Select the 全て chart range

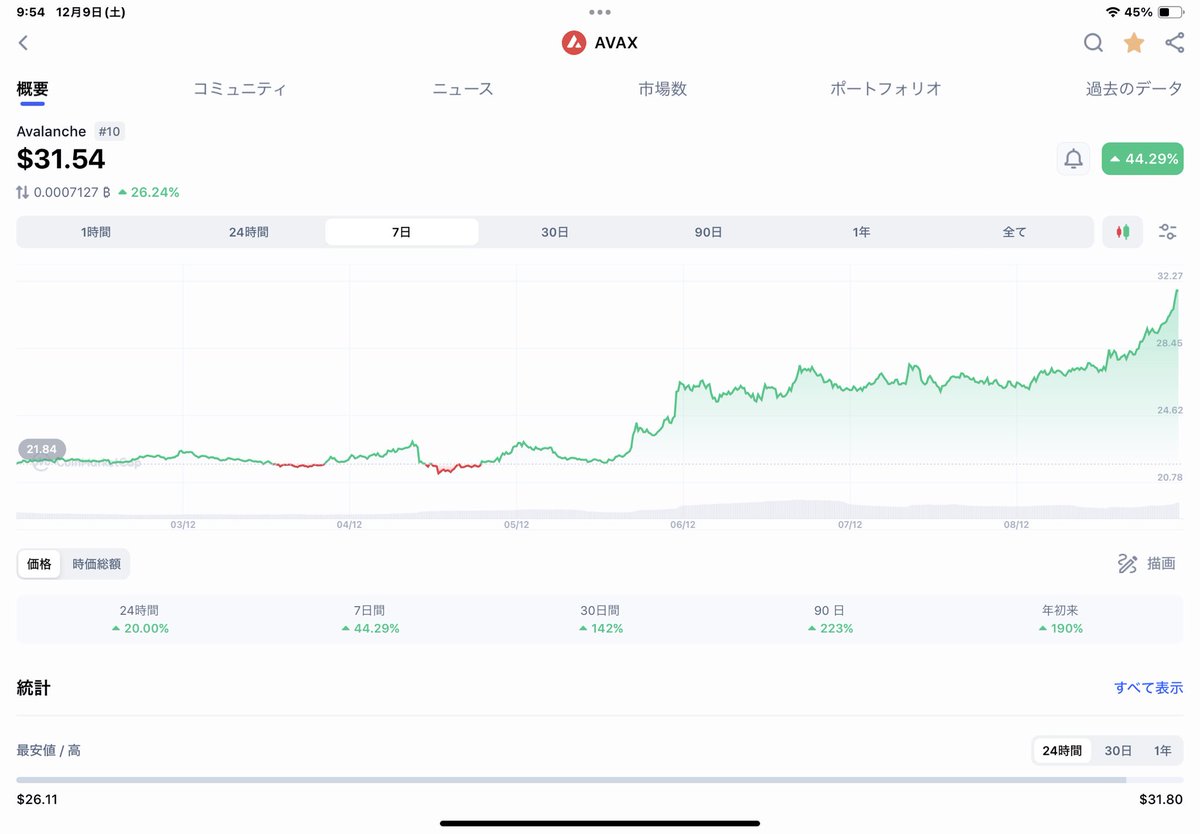(x=1014, y=232)
